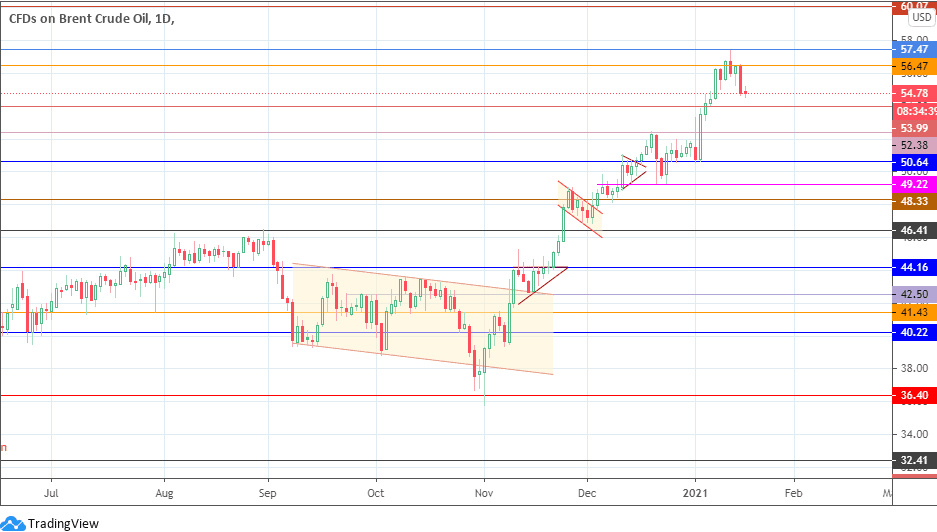Select the 46.41 dark price label
This screenshot has height=532, width=937.
pos(914,230)
